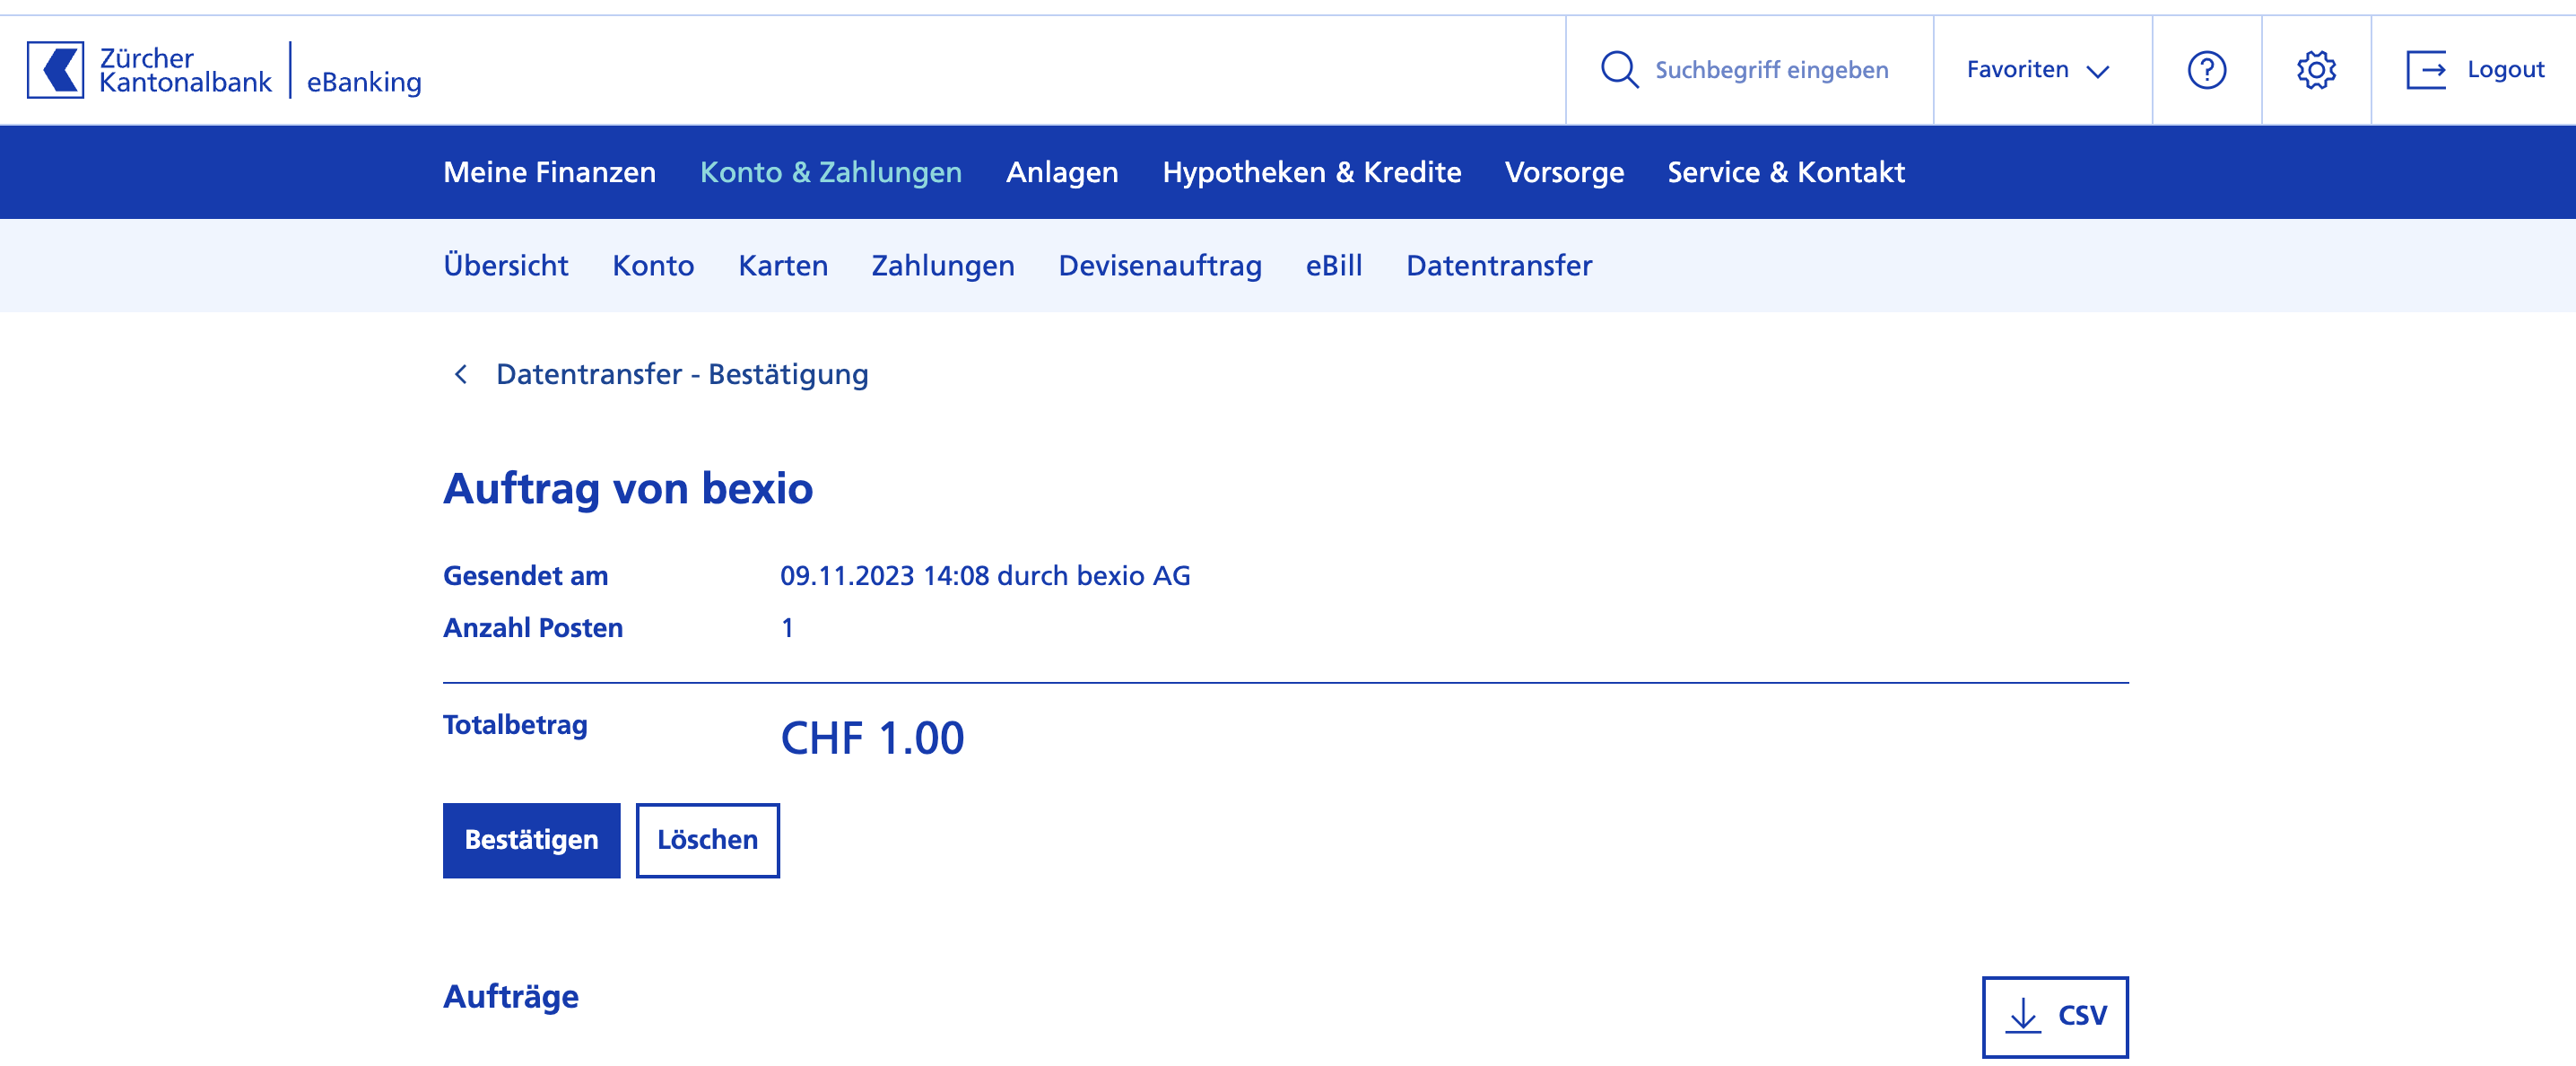
Task: Switch to the Konto sub-tab
Action: (x=653, y=265)
